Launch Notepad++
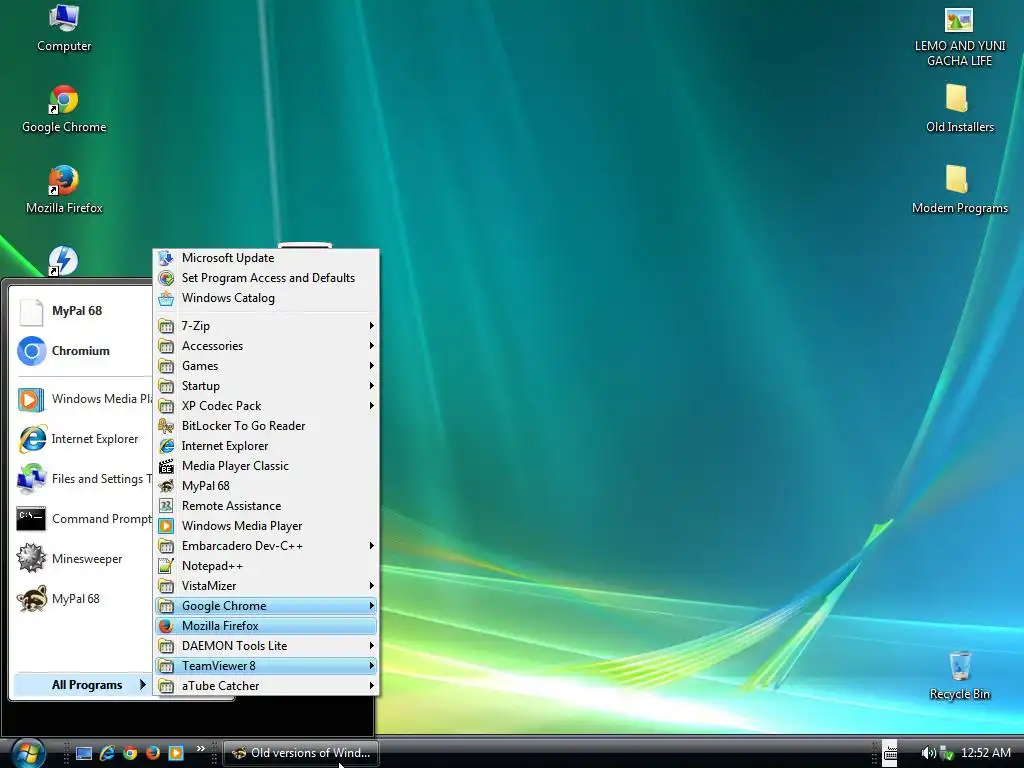Screen dimensions: 1024x768 [x=266, y=566]
